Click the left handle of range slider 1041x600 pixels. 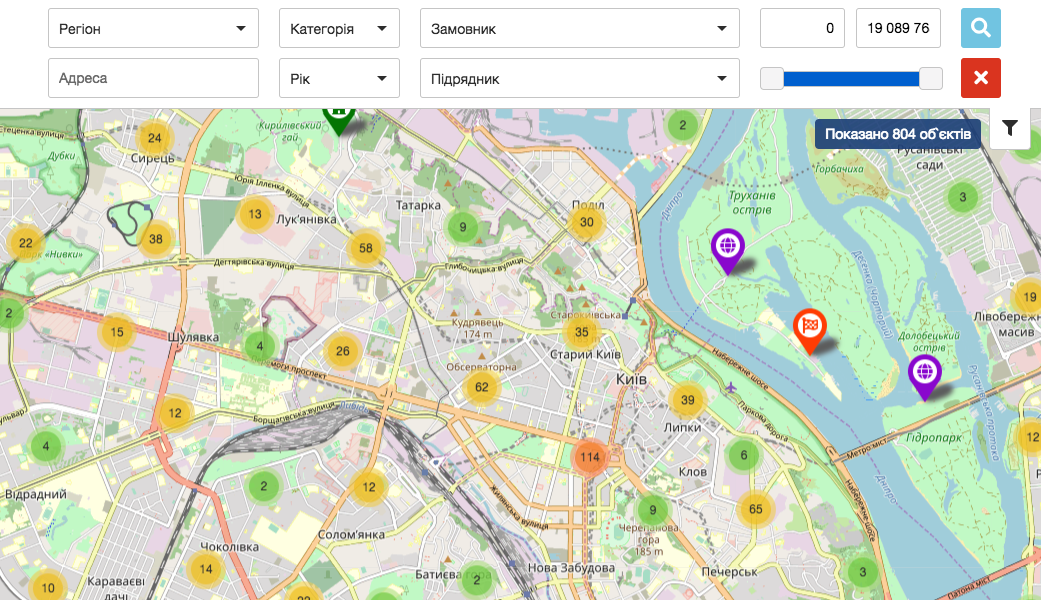coord(772,79)
